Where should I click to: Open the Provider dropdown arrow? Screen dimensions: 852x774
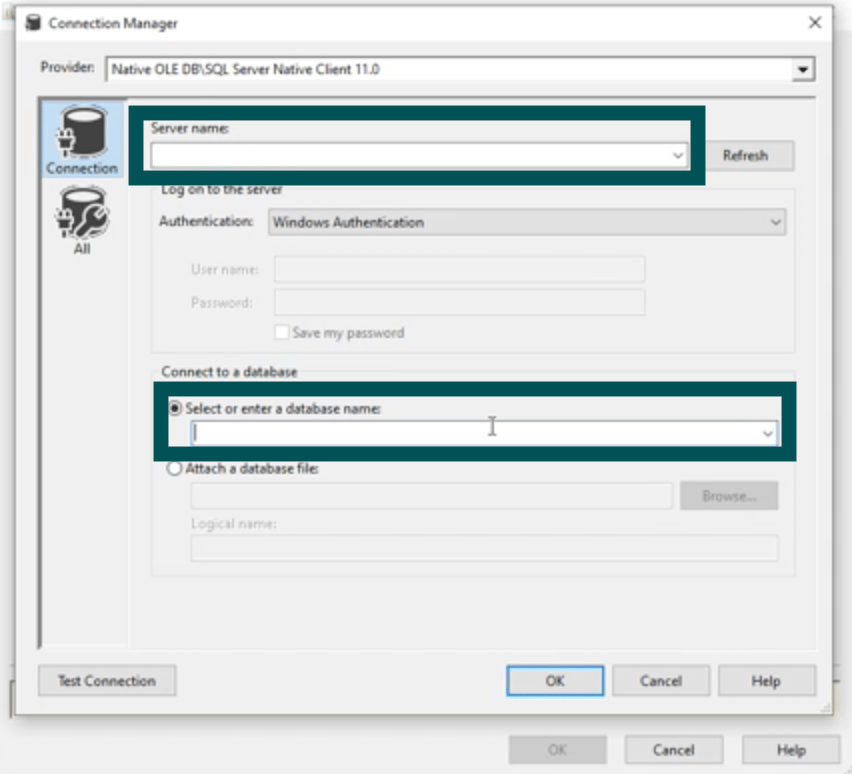803,70
